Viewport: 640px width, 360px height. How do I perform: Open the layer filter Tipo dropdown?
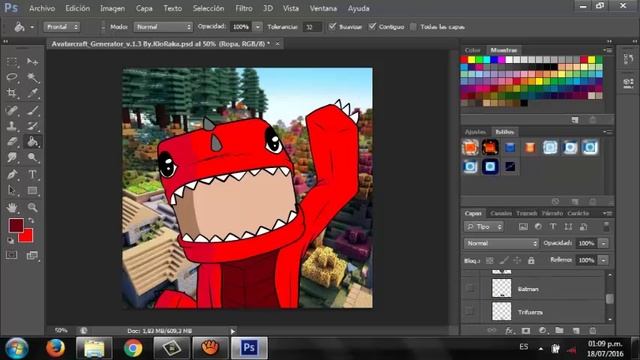point(484,227)
